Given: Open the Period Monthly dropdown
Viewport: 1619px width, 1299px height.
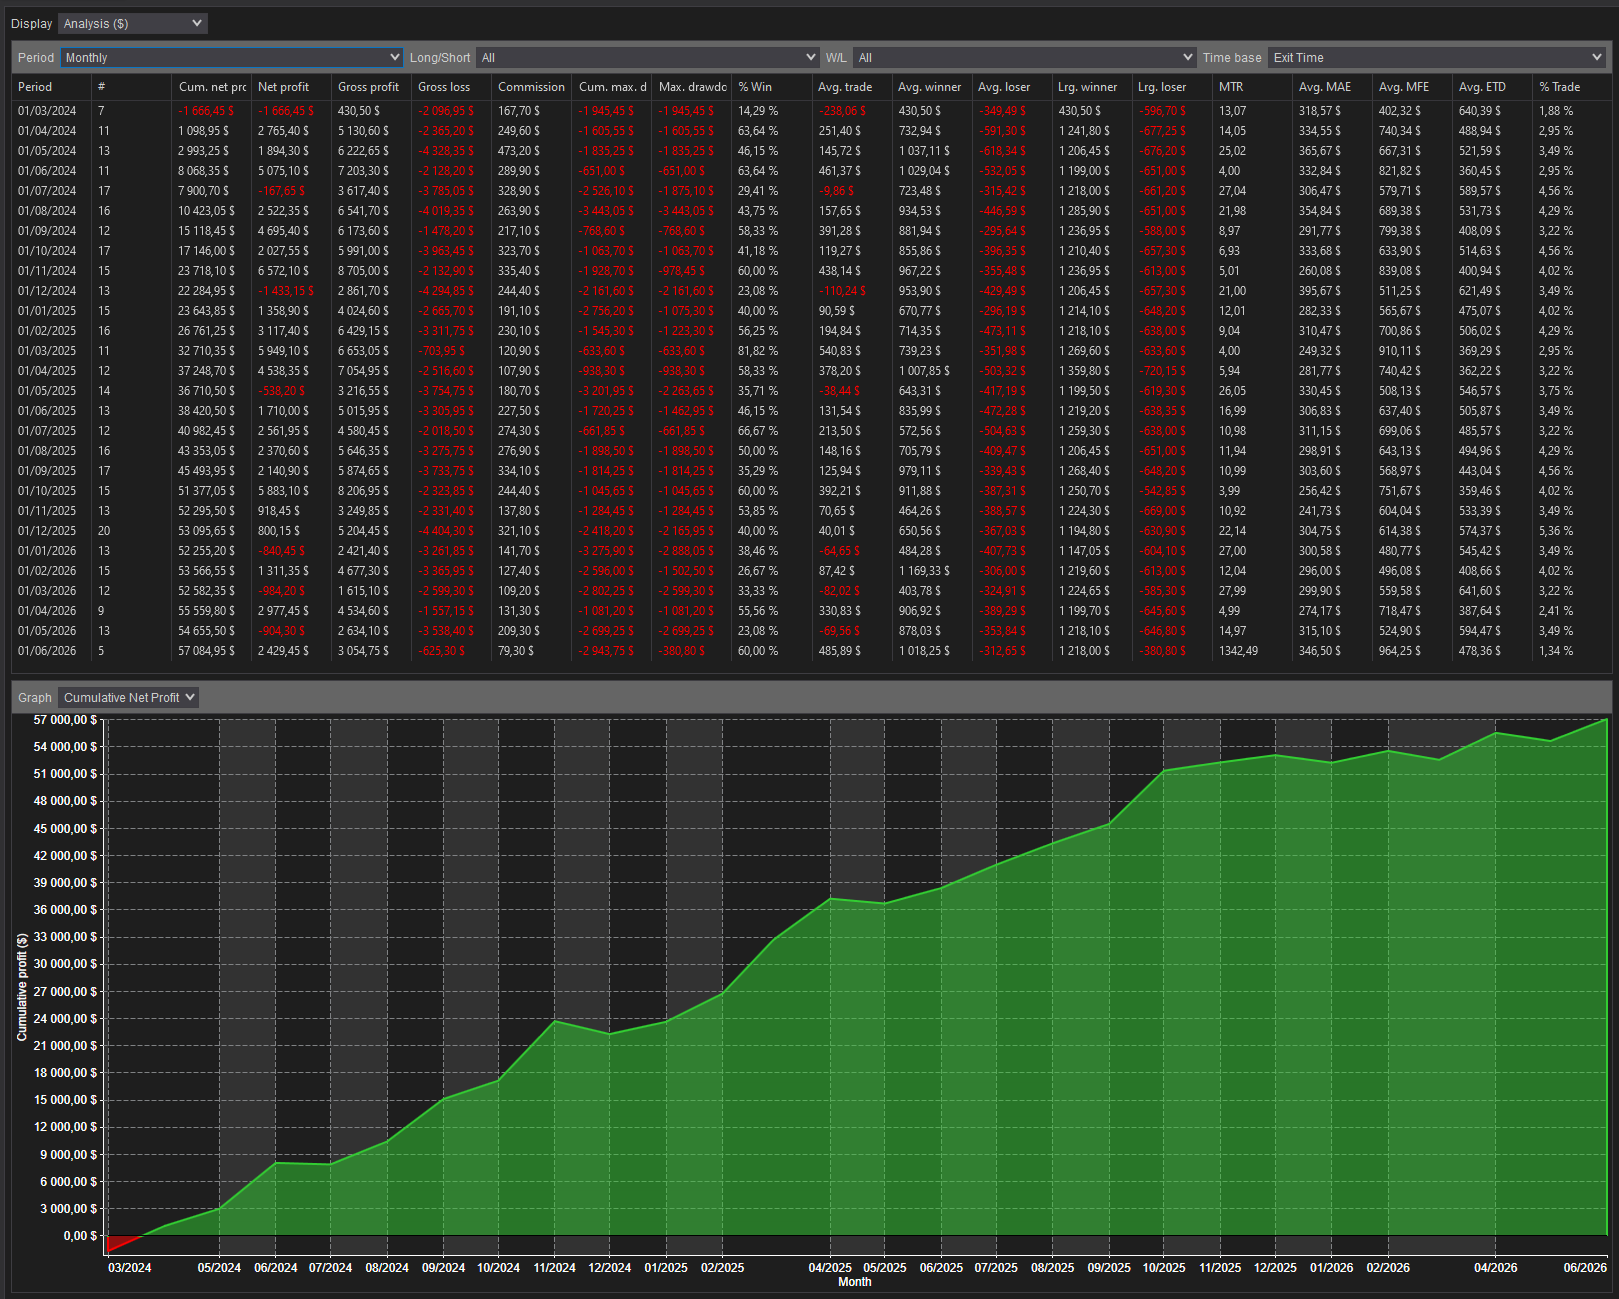Looking at the screenshot, I should tap(231, 58).
